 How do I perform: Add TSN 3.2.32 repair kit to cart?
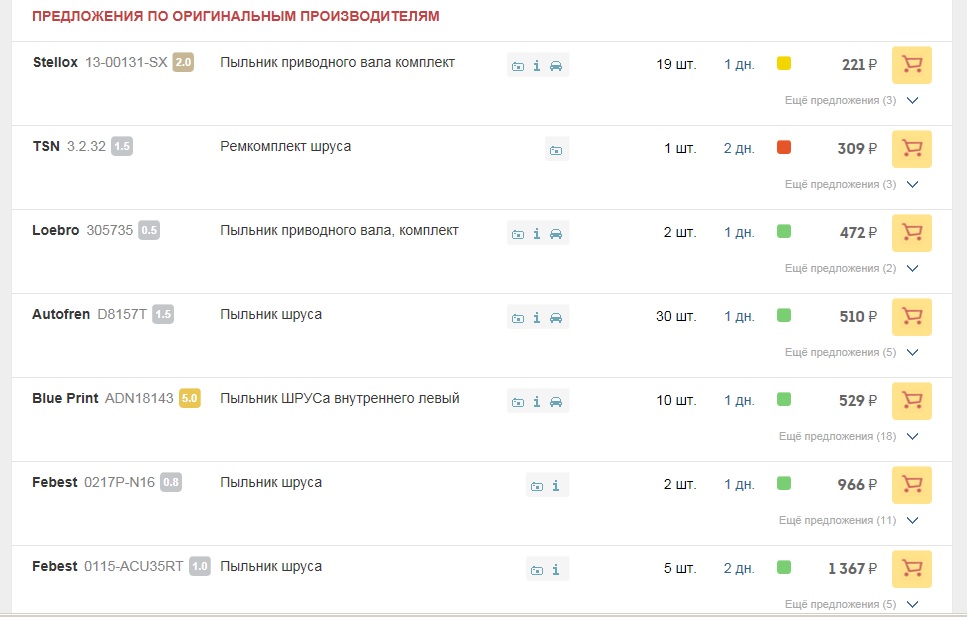[911, 149]
